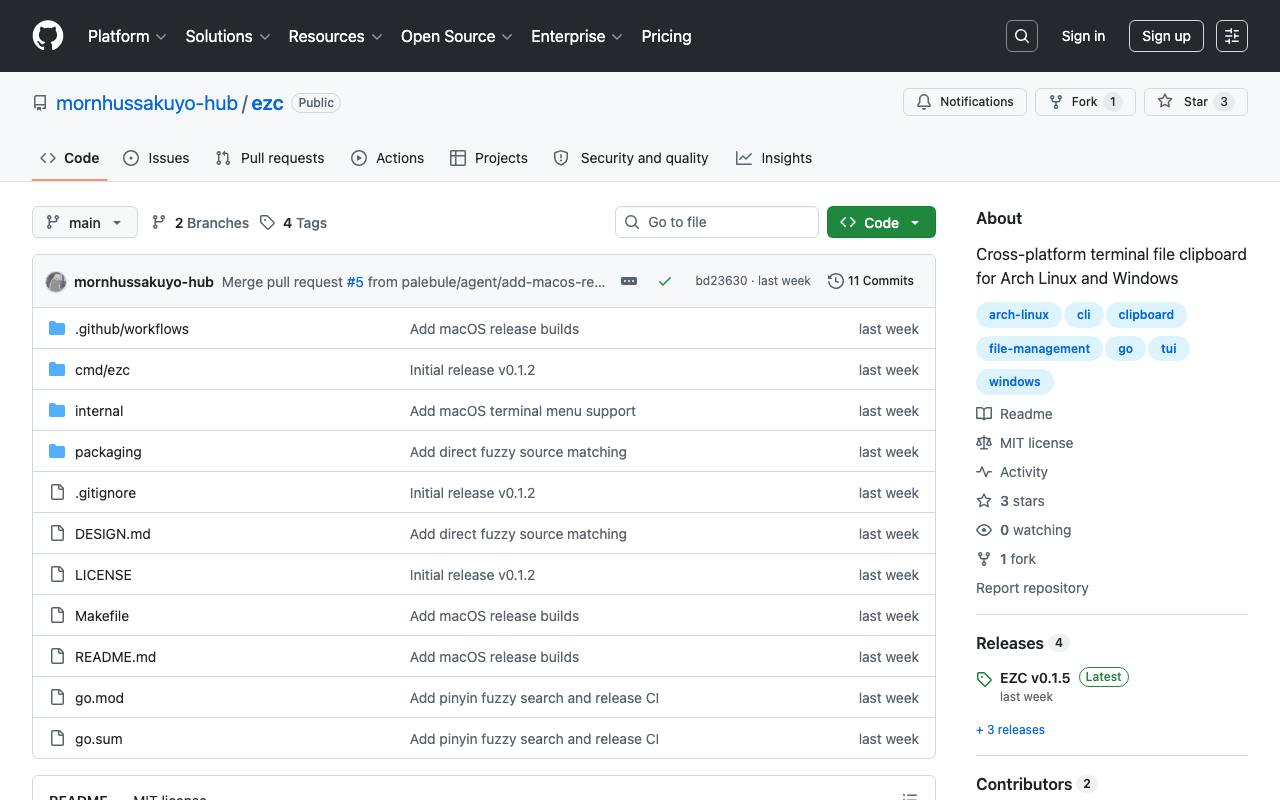Go to the Projects tab
The width and height of the screenshot is (1280, 800).
489,158
